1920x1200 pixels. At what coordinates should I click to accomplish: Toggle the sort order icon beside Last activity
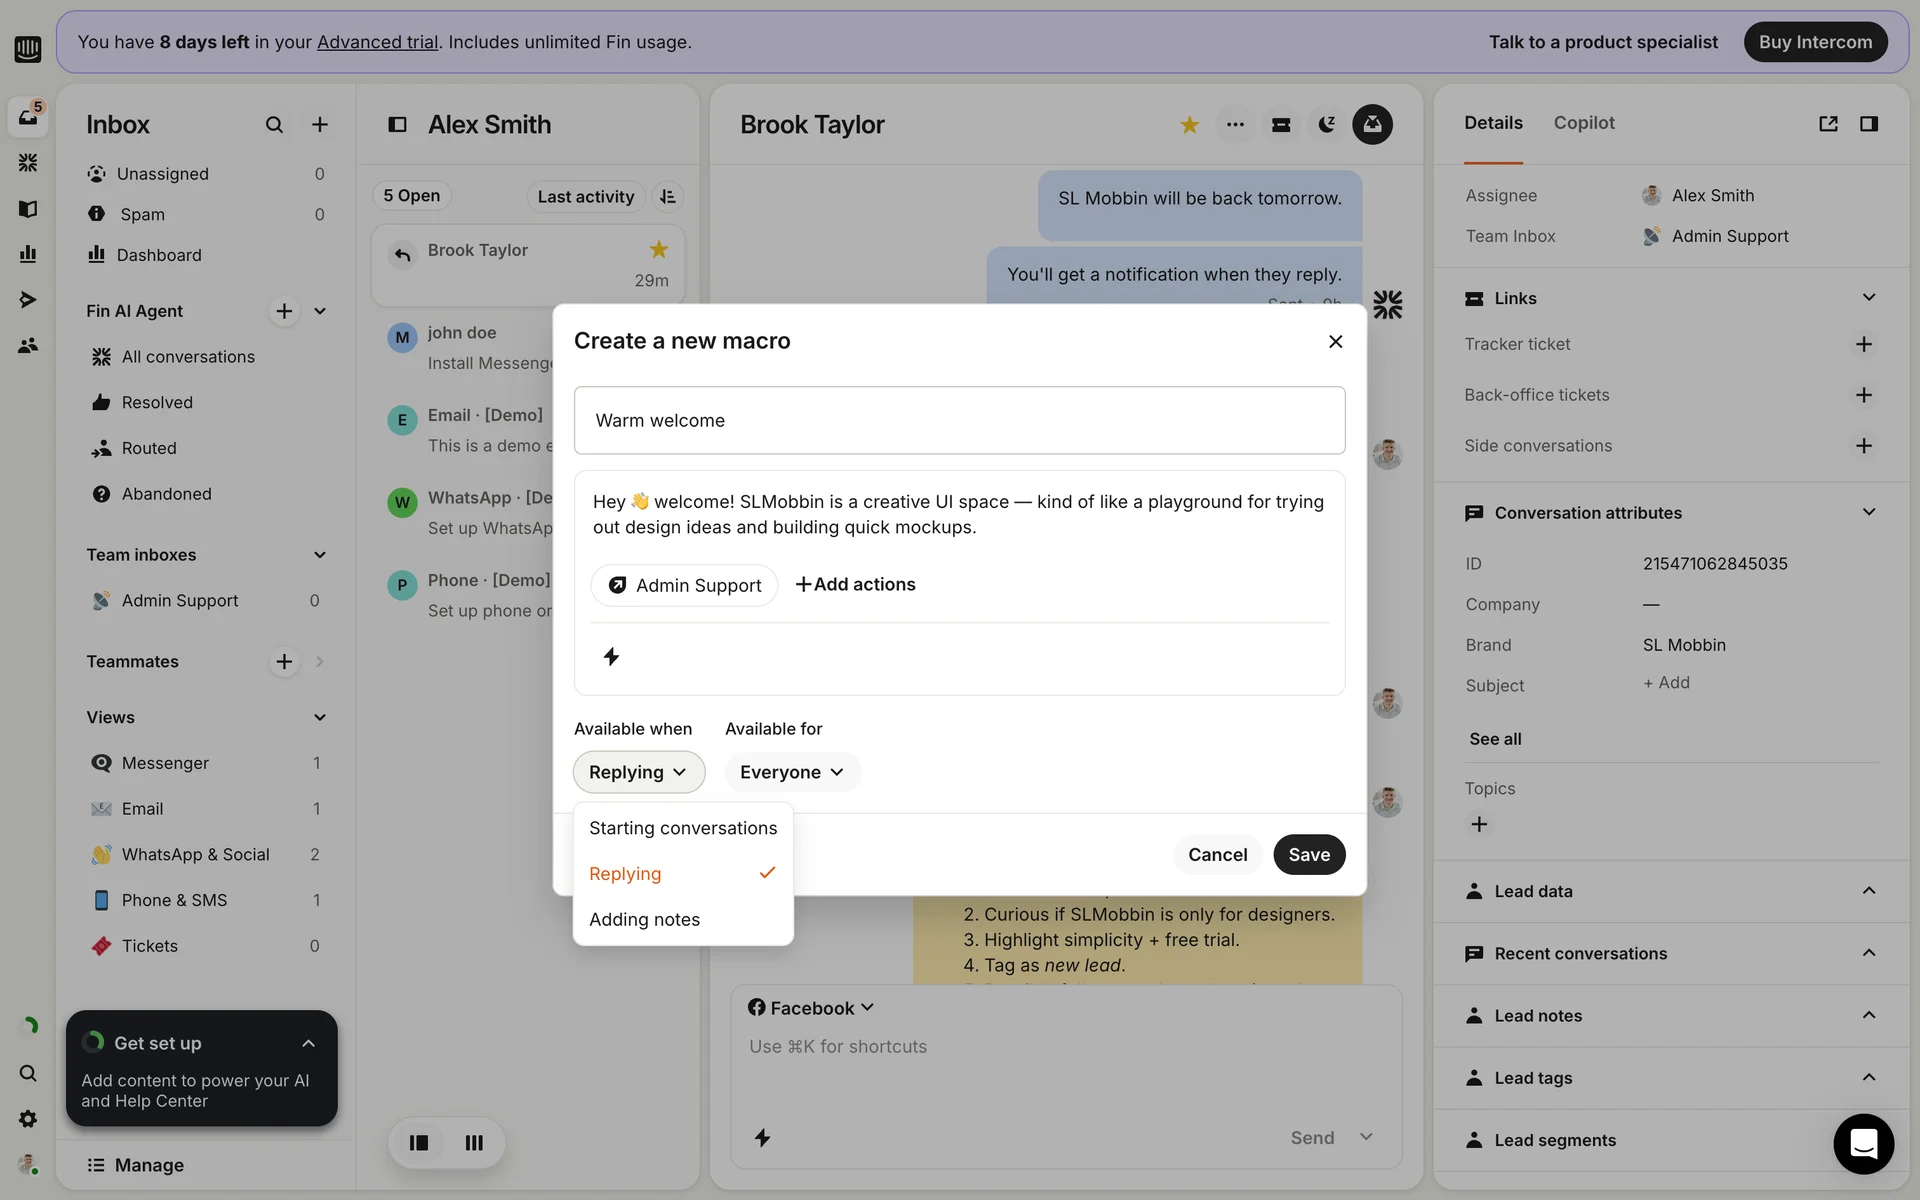point(668,197)
